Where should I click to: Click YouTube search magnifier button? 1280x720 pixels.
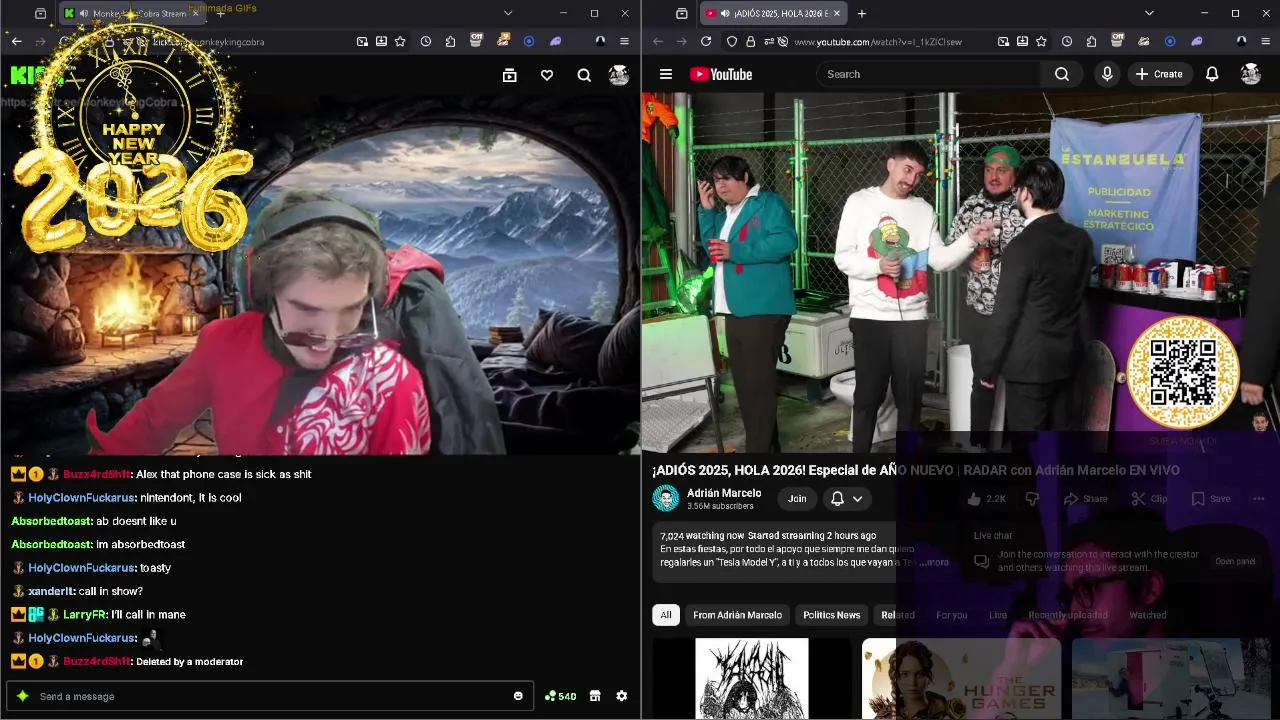1062,74
